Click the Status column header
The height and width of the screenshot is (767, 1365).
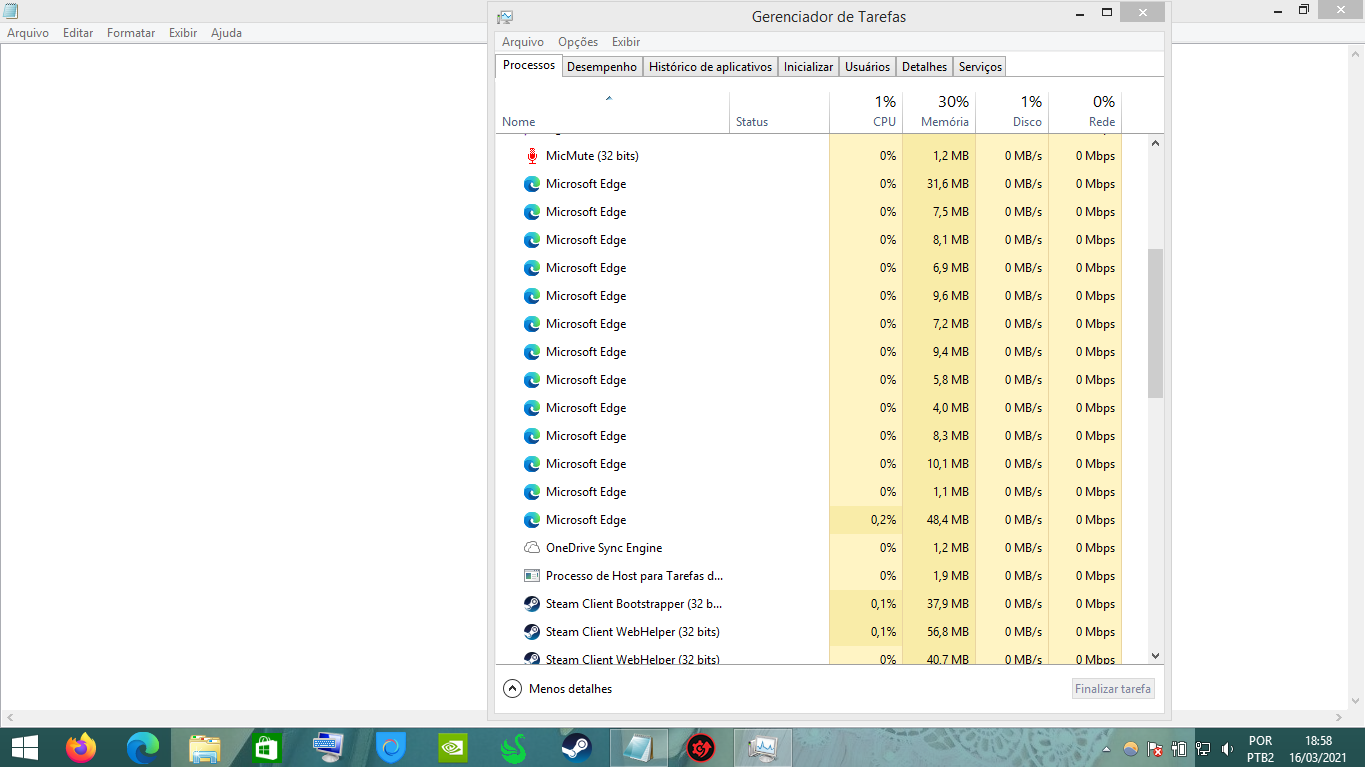[779, 112]
